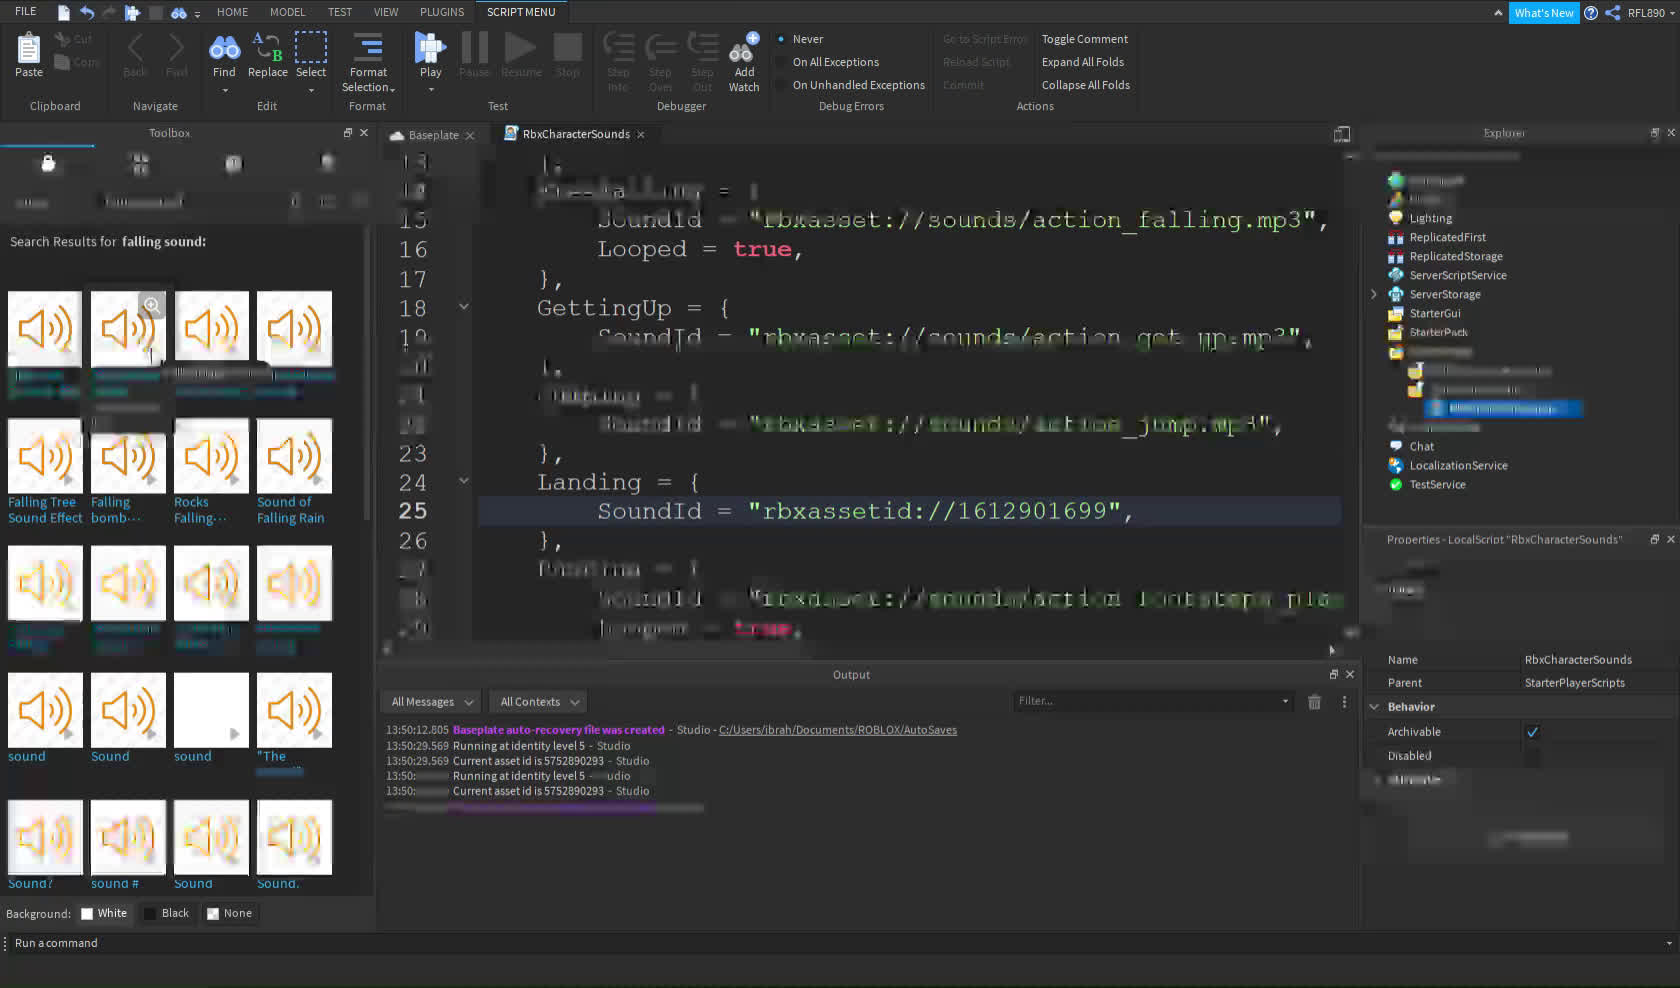Select the Never debug errors radio option
Image resolution: width=1680 pixels, height=988 pixels.
point(781,39)
